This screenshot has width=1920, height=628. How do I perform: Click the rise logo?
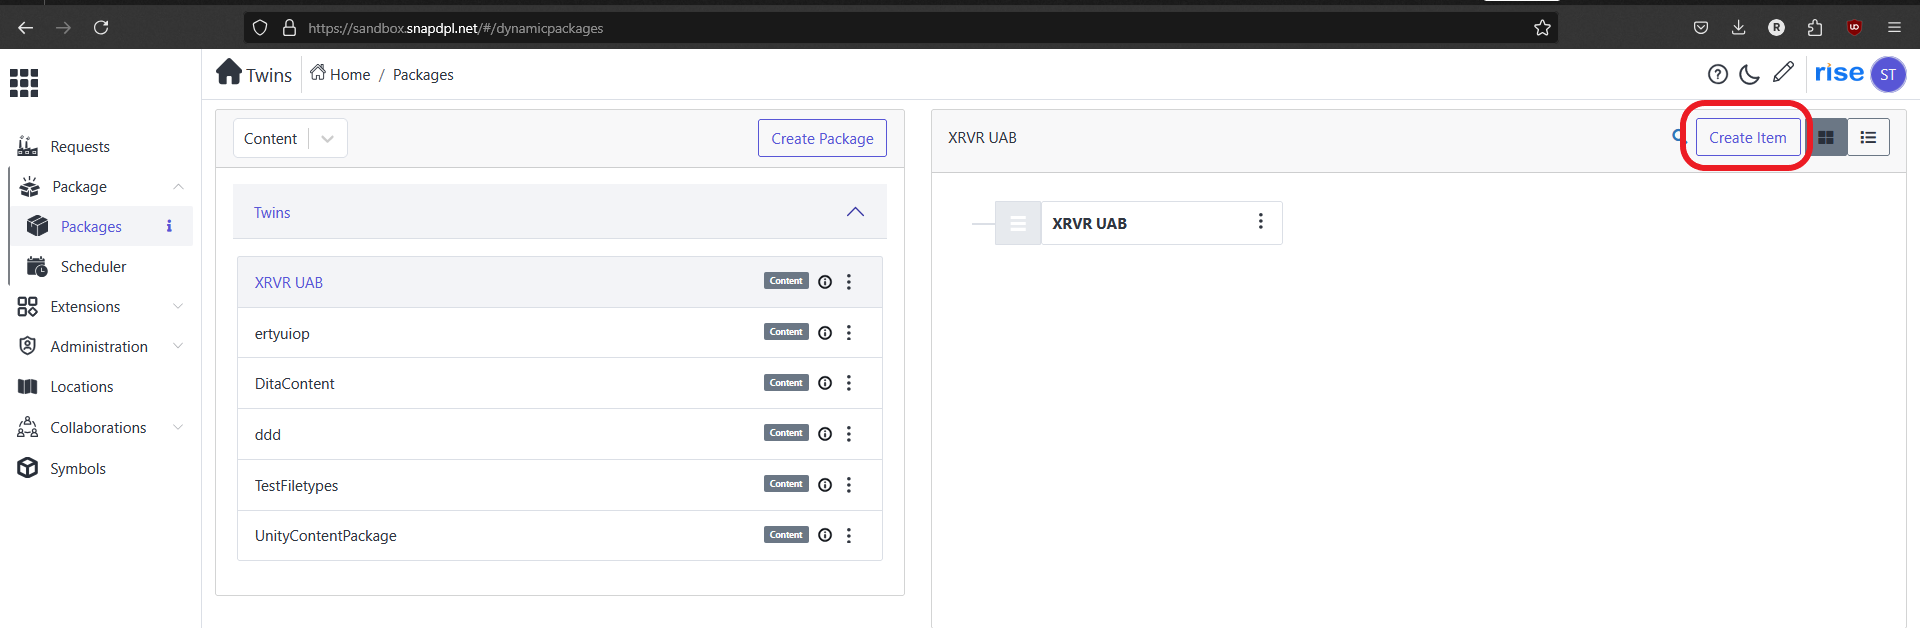pyautogui.click(x=1839, y=73)
